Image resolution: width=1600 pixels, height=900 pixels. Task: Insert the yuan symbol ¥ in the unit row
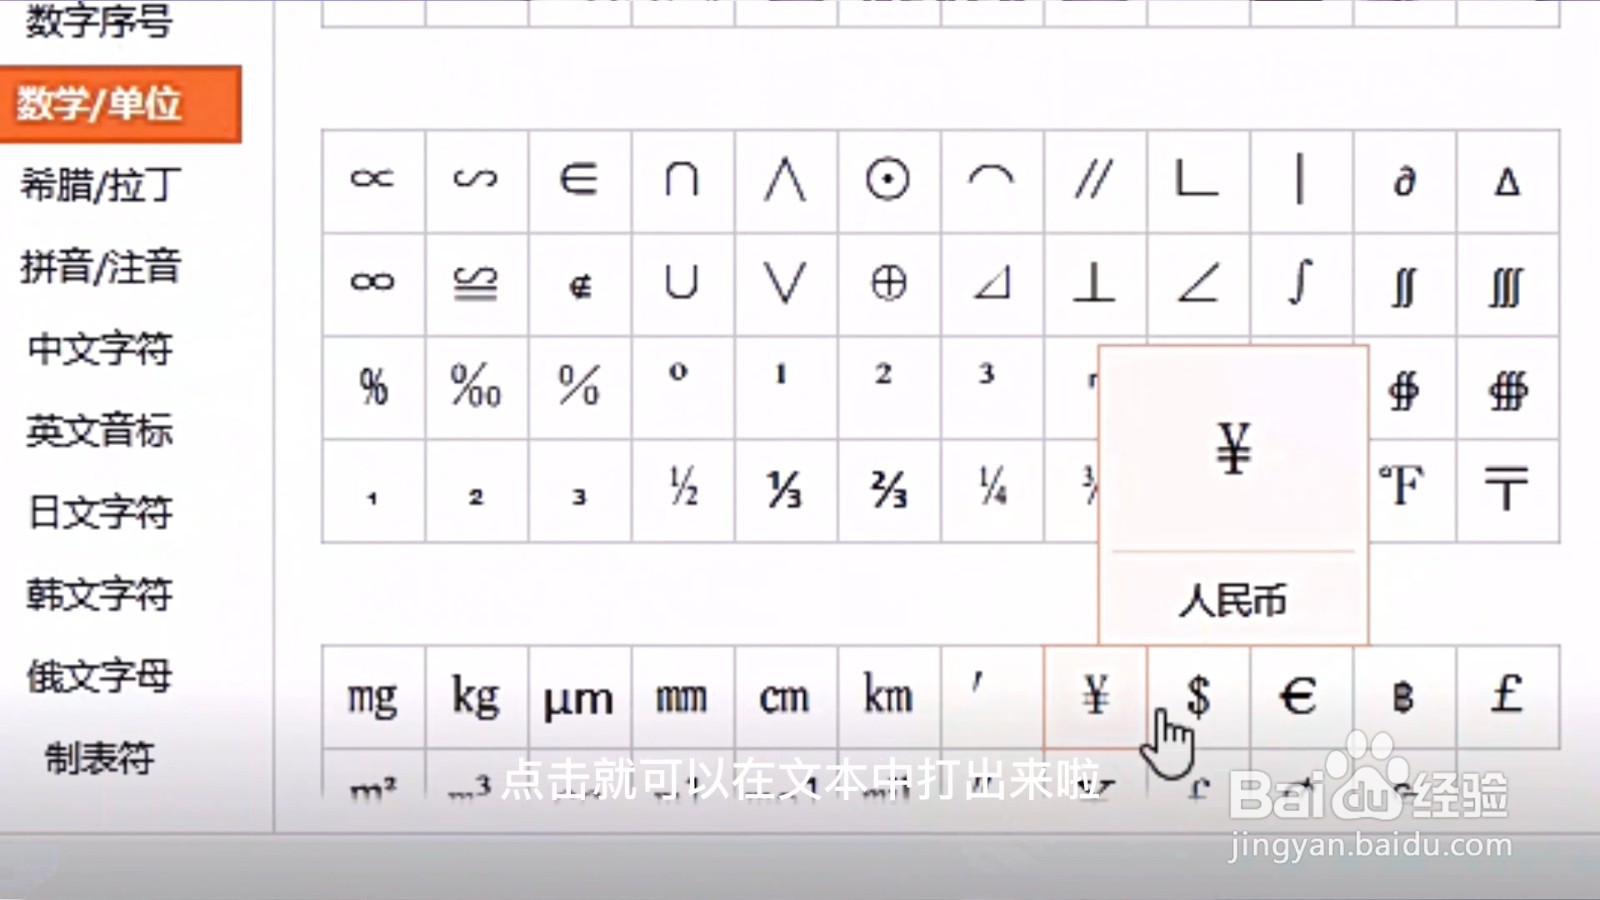point(1094,697)
